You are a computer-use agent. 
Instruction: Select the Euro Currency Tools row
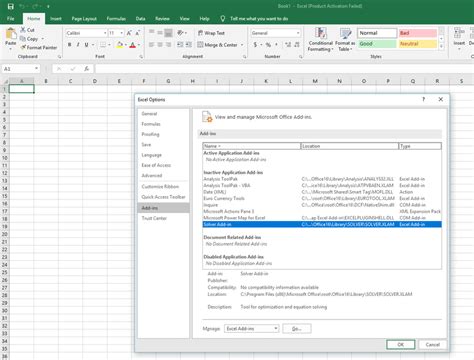tap(322, 198)
